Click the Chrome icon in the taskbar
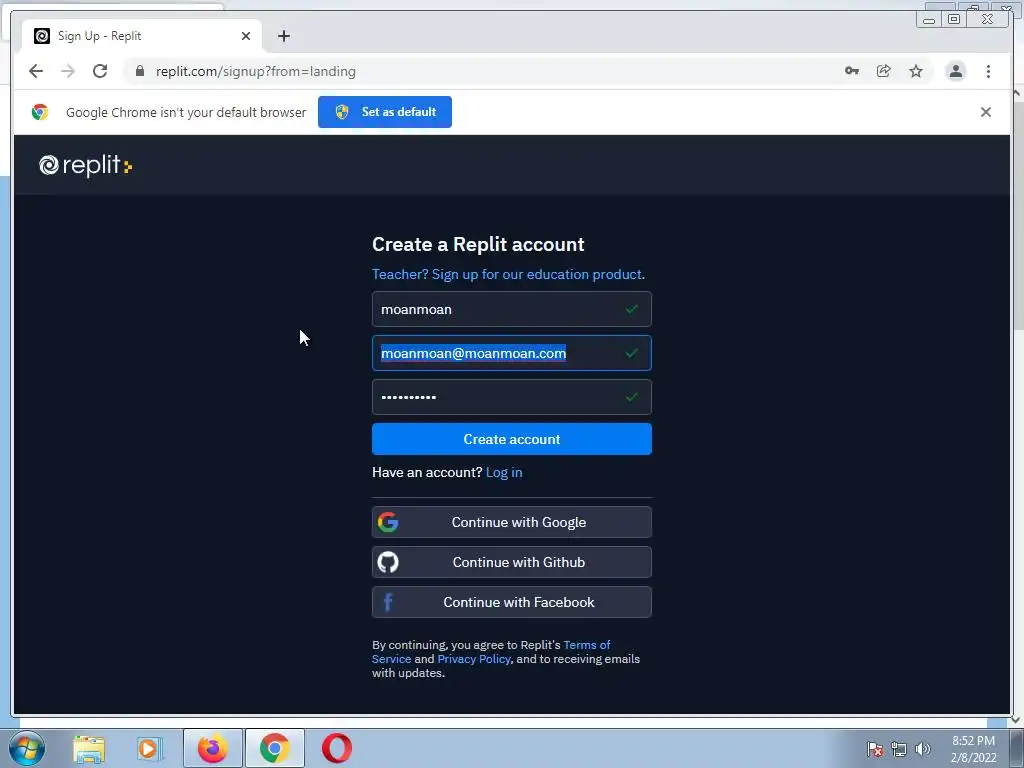 [274, 748]
